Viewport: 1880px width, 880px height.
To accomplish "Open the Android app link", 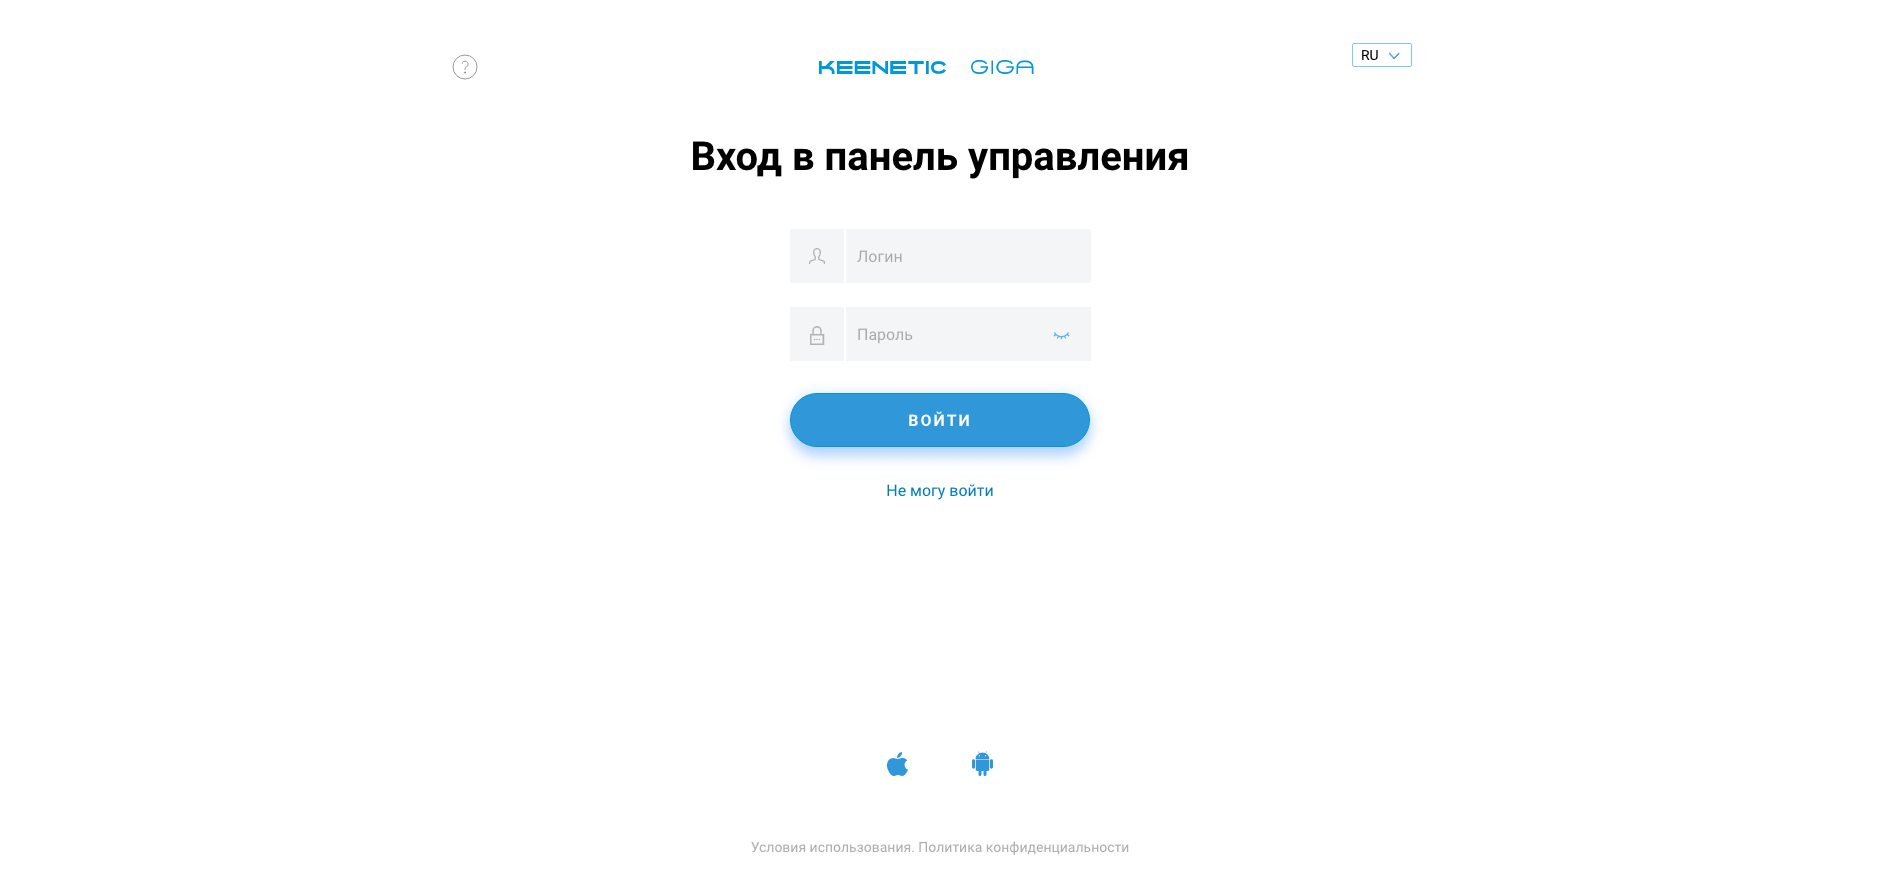I will coord(982,764).
